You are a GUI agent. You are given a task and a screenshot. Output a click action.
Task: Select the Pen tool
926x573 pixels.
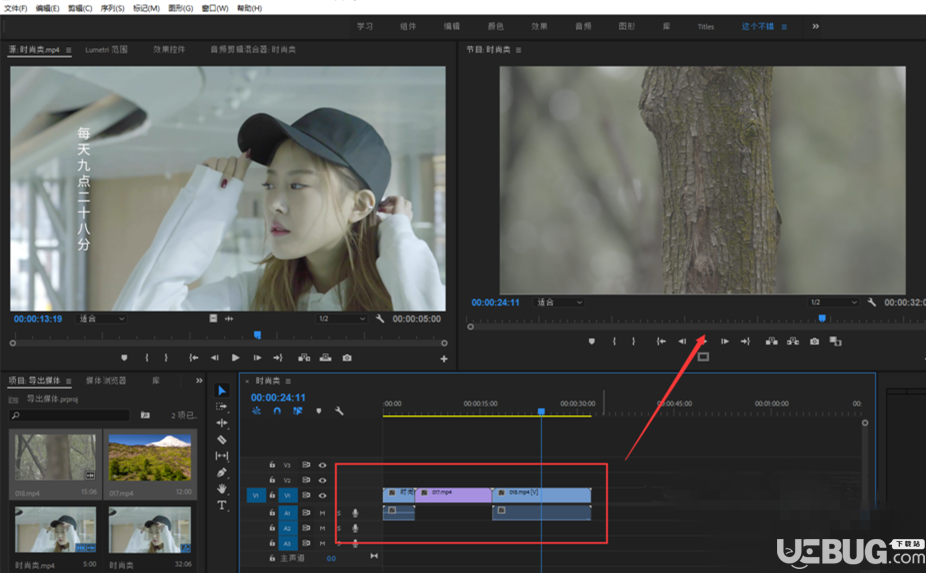pos(221,472)
